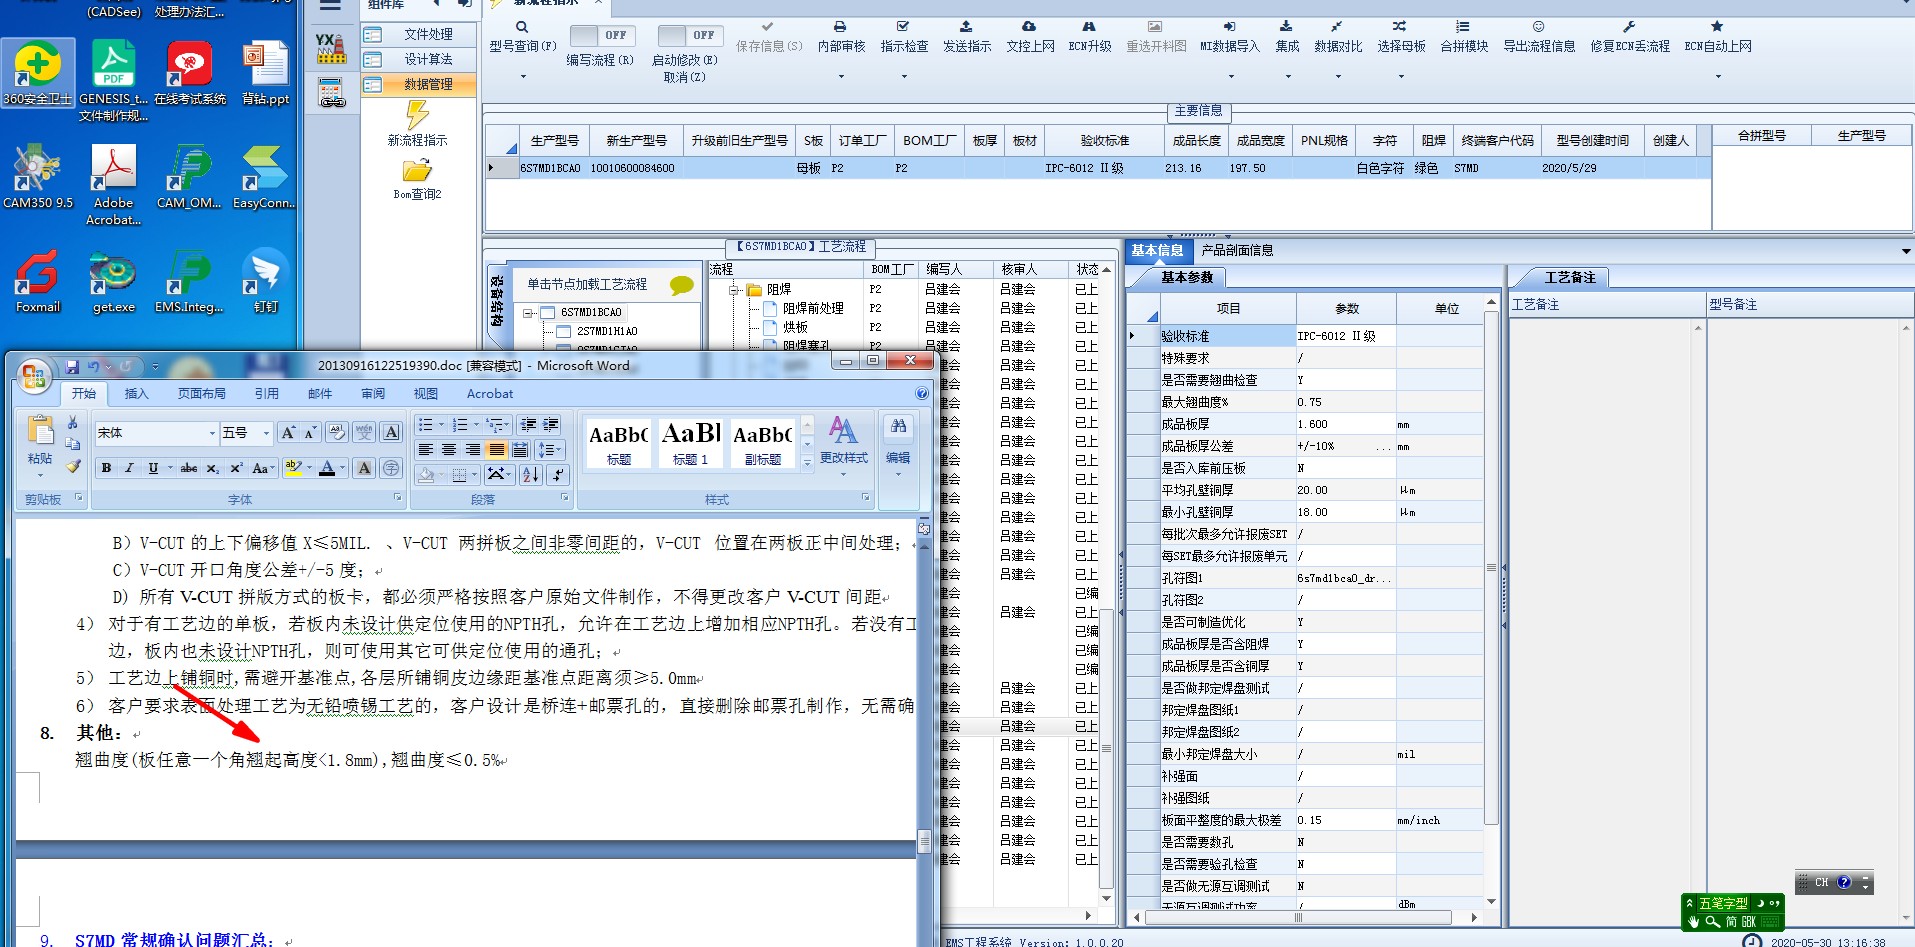Click Word Bold button
Viewport: 1915px width, 947px height.
tap(107, 468)
